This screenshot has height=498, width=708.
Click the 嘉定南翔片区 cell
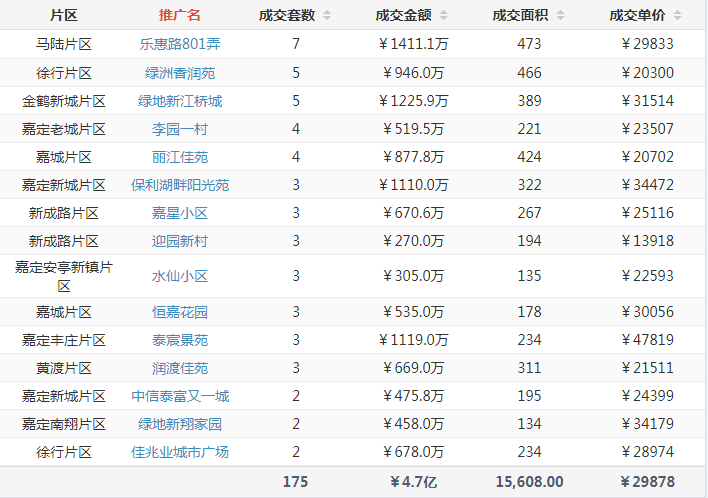click(x=64, y=424)
